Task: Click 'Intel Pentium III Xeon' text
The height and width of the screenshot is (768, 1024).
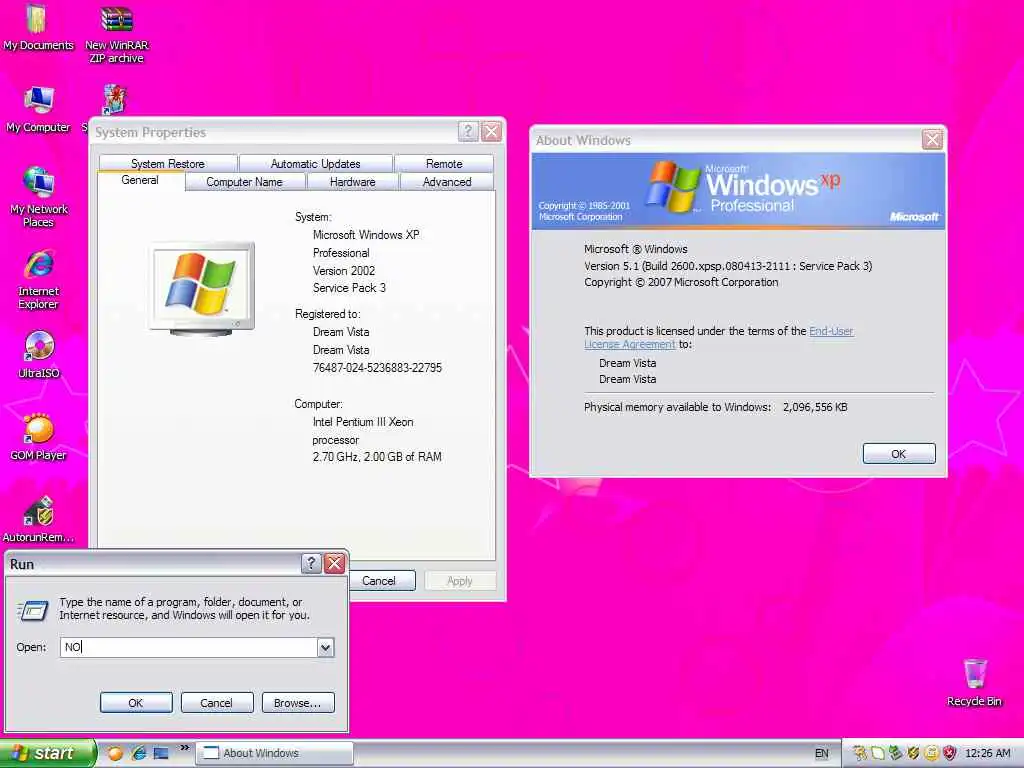Action: (x=362, y=422)
